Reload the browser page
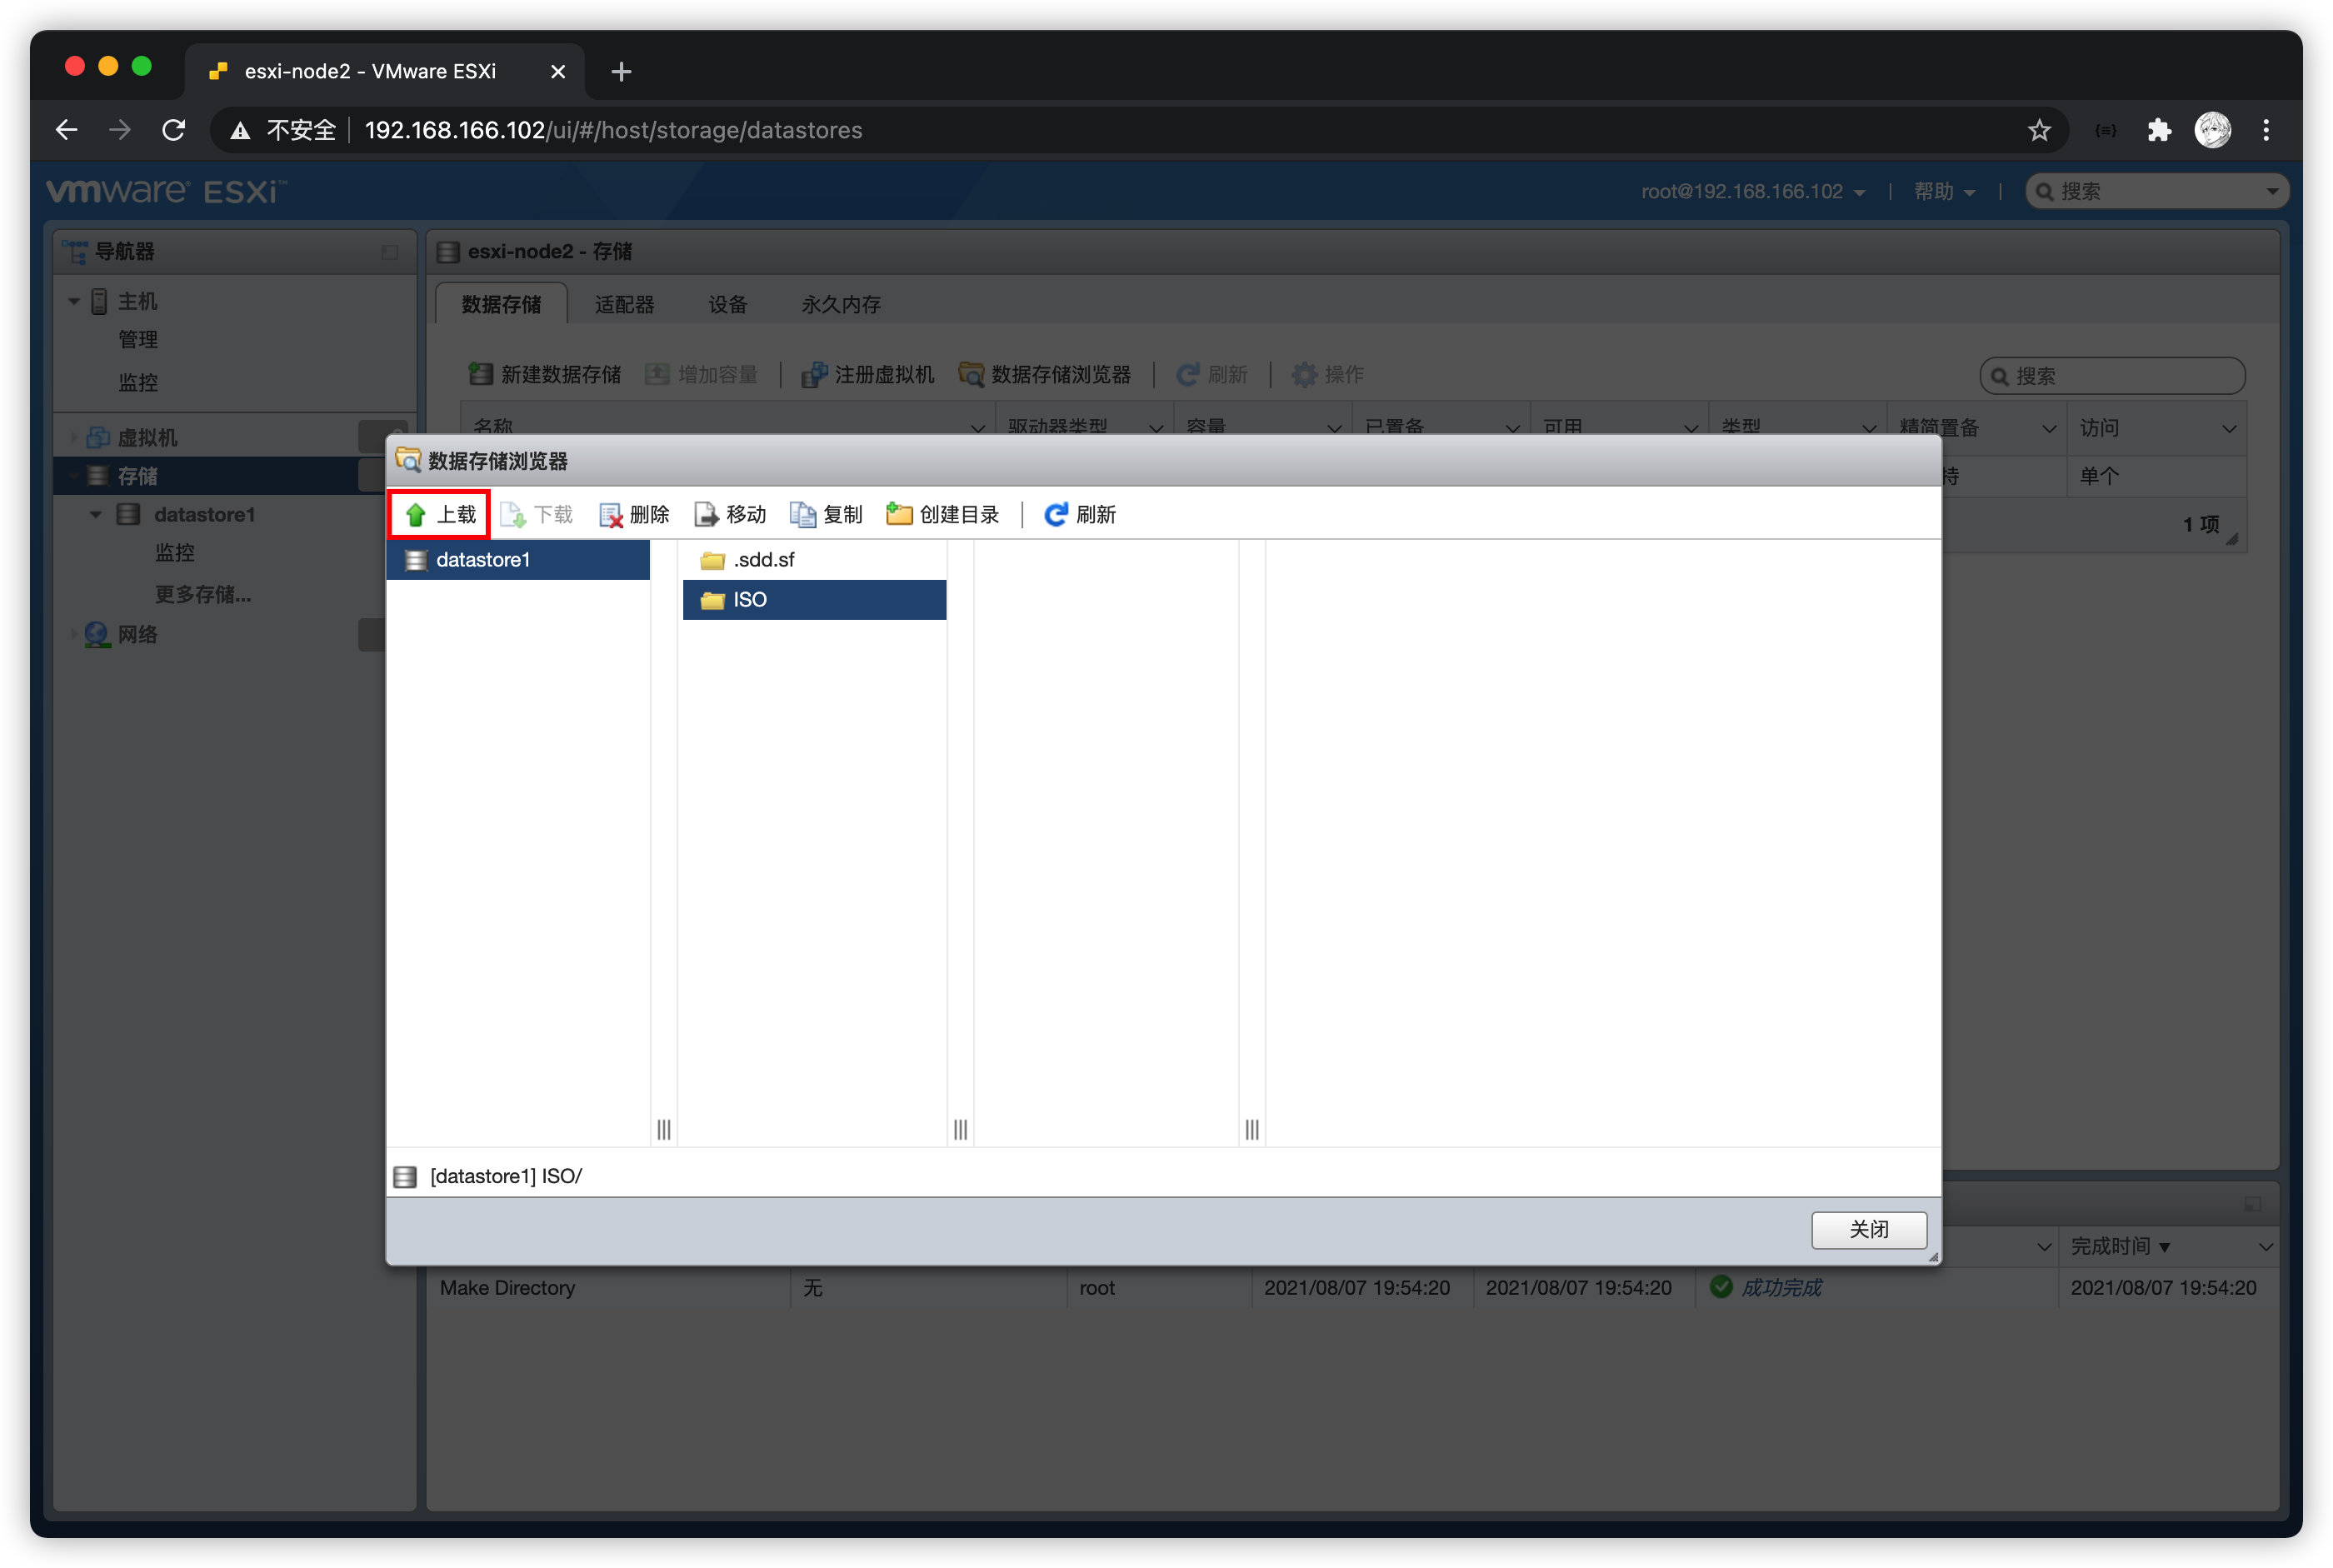 [174, 130]
